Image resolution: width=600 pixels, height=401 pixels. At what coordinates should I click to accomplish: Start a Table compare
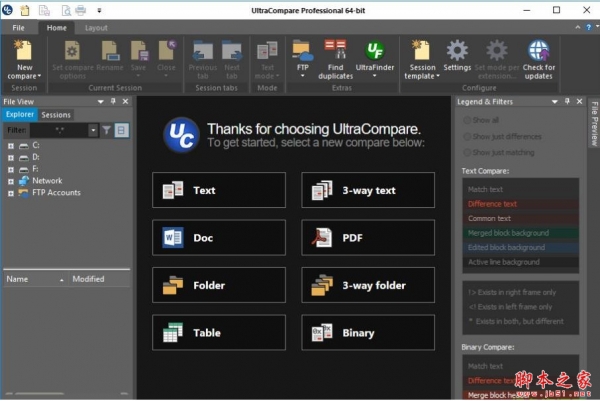(219, 333)
